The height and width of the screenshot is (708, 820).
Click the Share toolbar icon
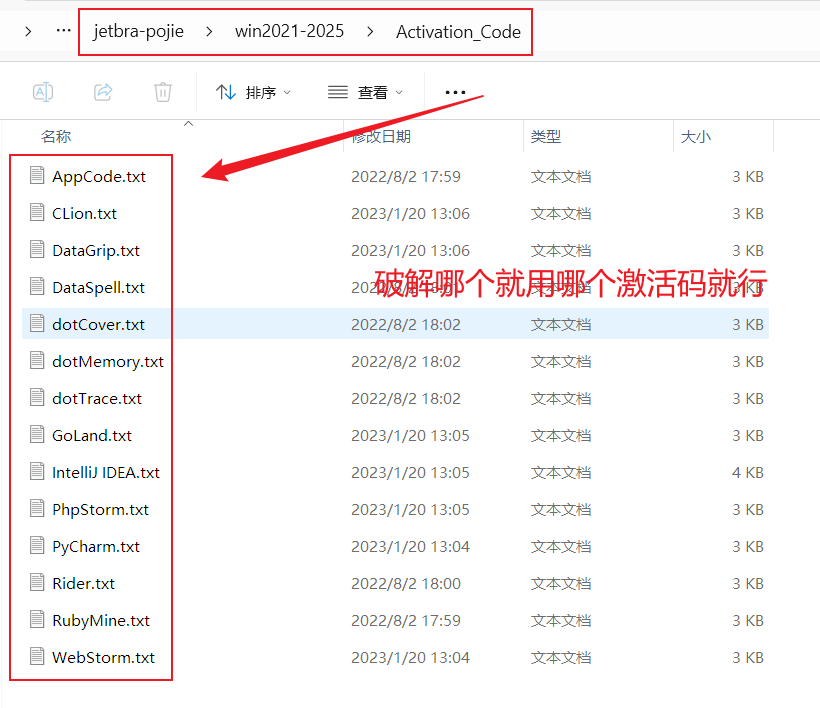tap(103, 93)
